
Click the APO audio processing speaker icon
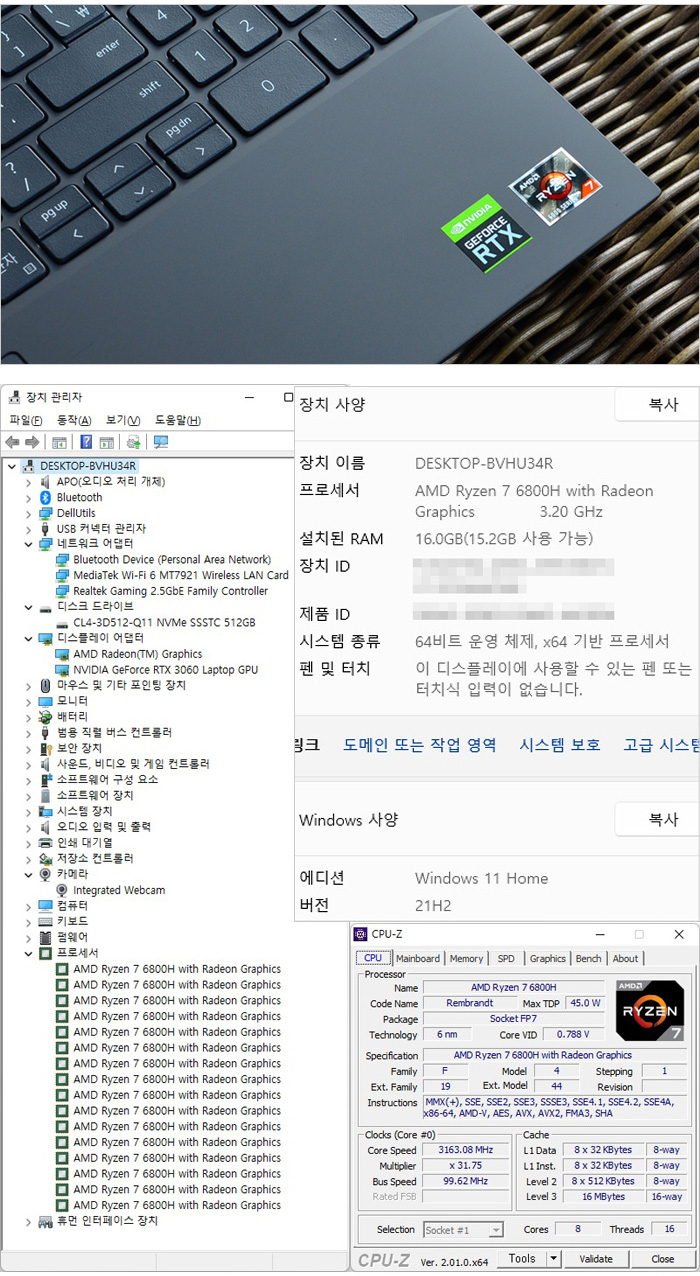tap(45, 481)
